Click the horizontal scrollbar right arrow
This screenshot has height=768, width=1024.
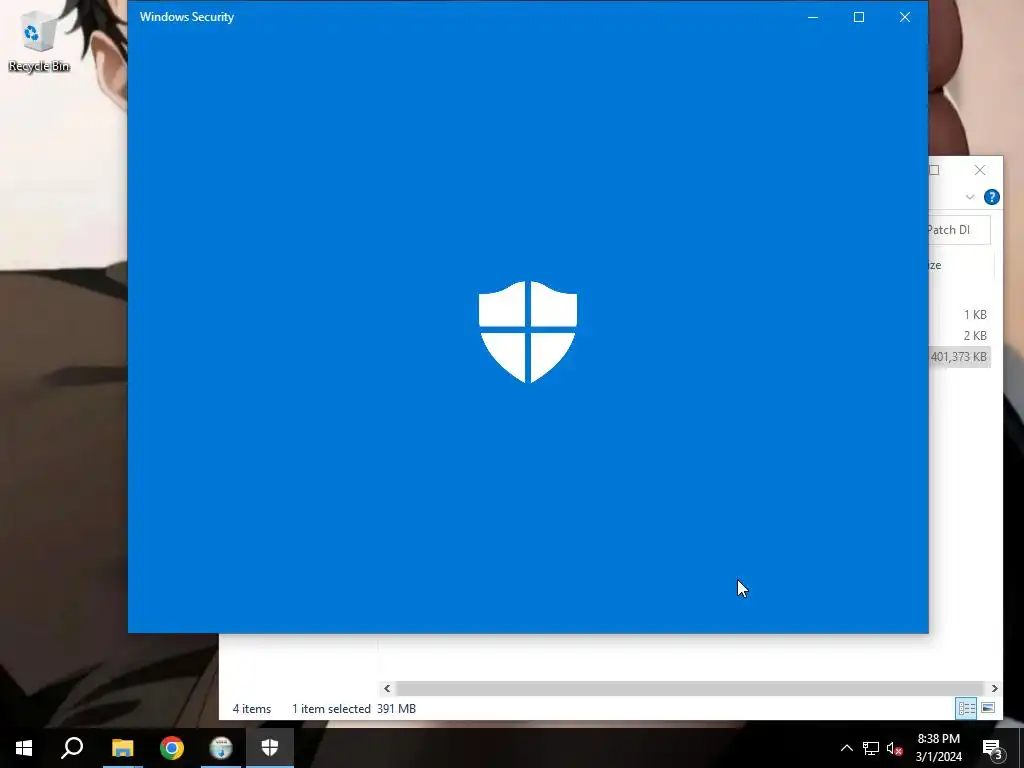994,688
